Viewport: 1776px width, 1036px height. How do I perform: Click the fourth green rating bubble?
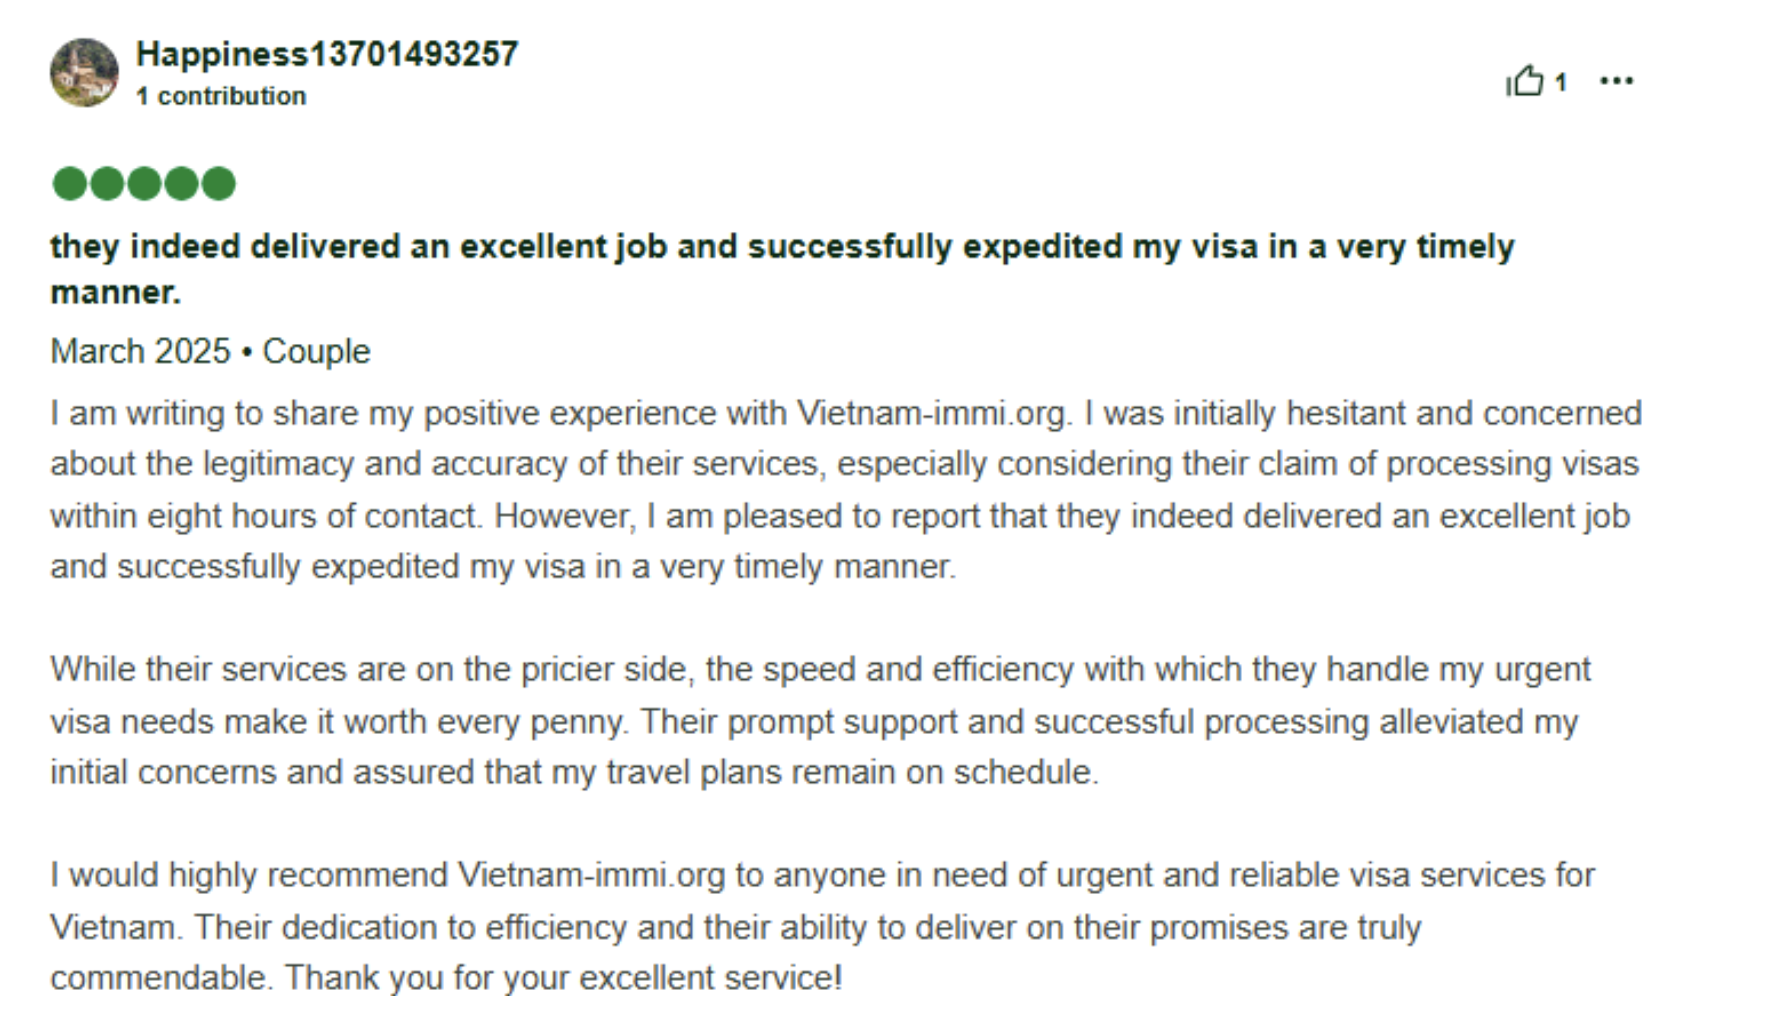(181, 184)
